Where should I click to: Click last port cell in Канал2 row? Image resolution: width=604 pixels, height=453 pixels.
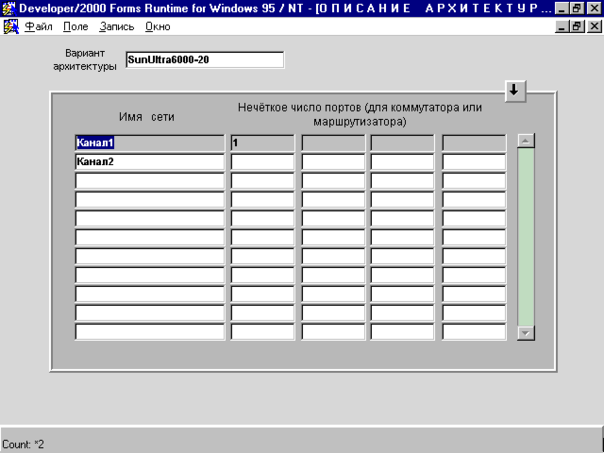pyautogui.click(x=474, y=162)
